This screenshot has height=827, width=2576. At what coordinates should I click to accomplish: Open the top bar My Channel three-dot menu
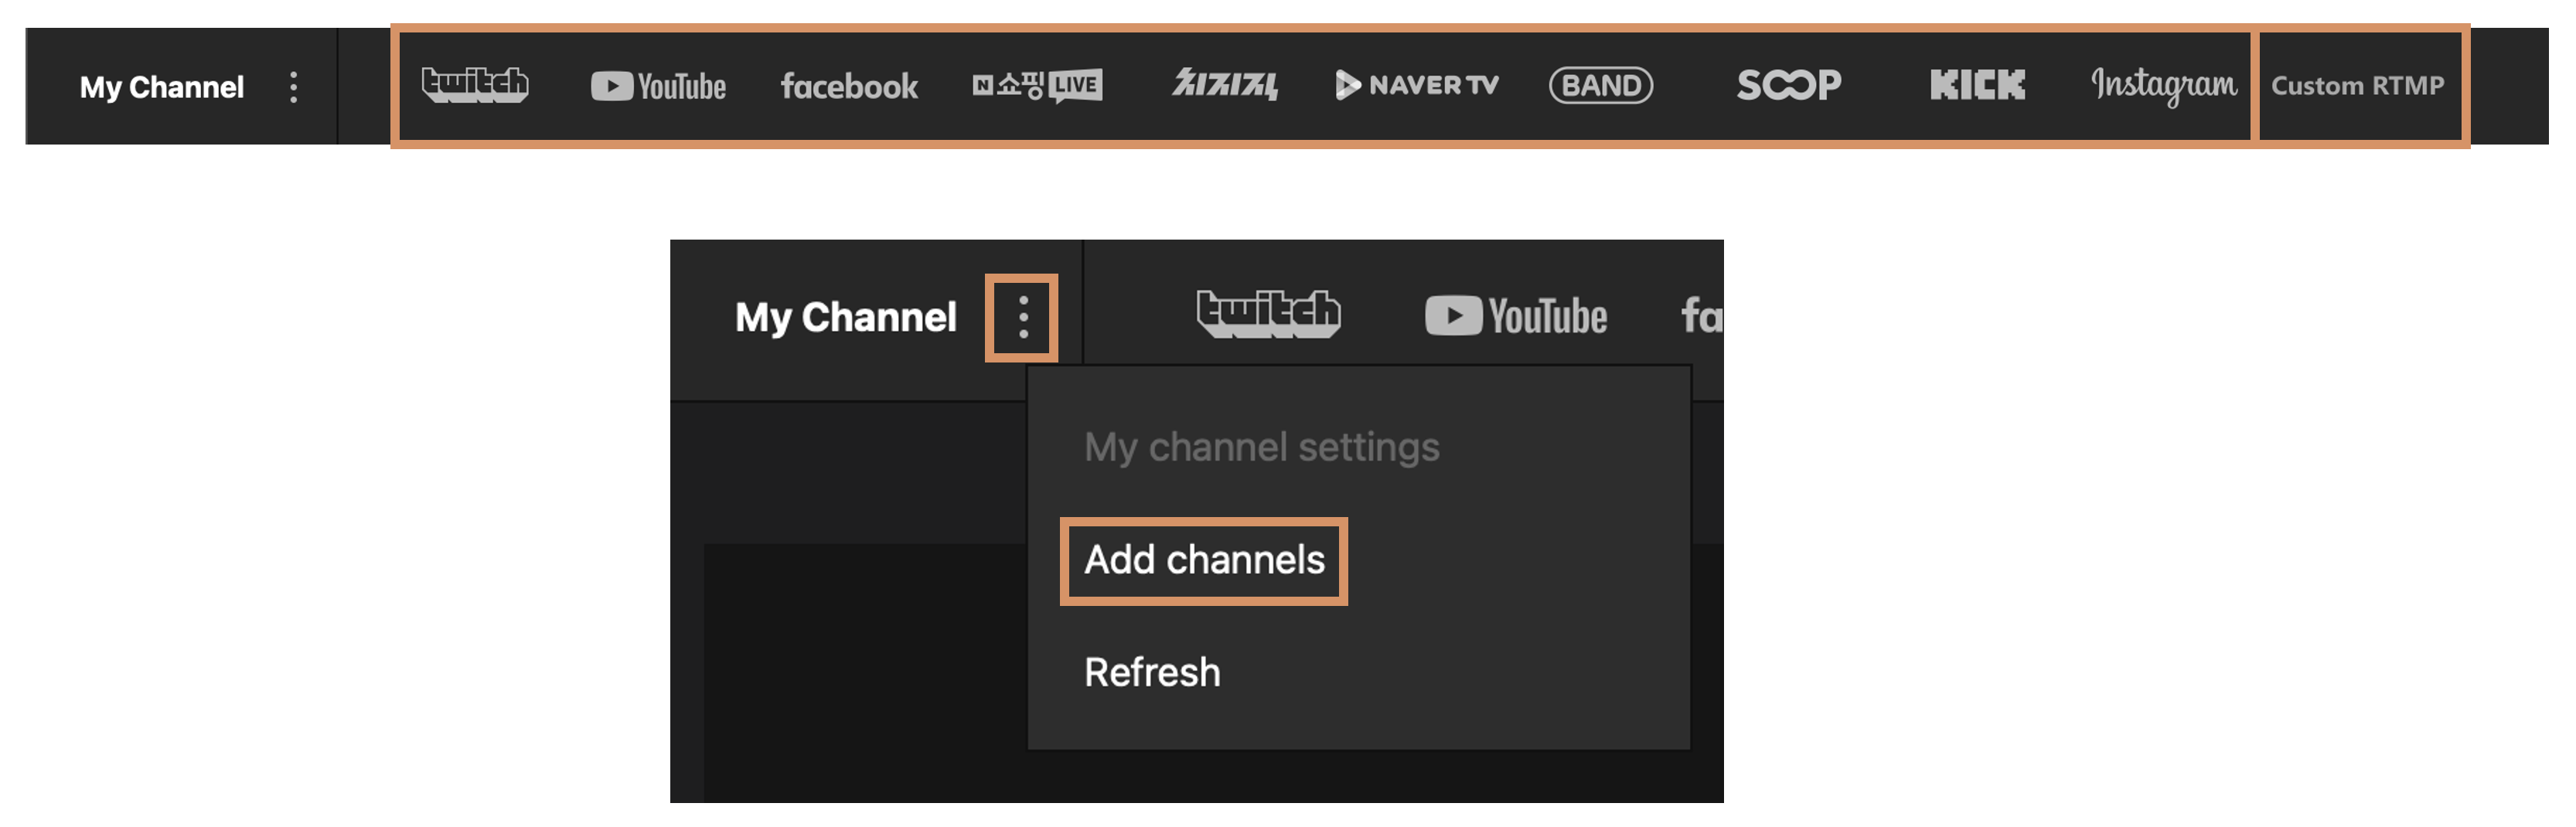[293, 87]
